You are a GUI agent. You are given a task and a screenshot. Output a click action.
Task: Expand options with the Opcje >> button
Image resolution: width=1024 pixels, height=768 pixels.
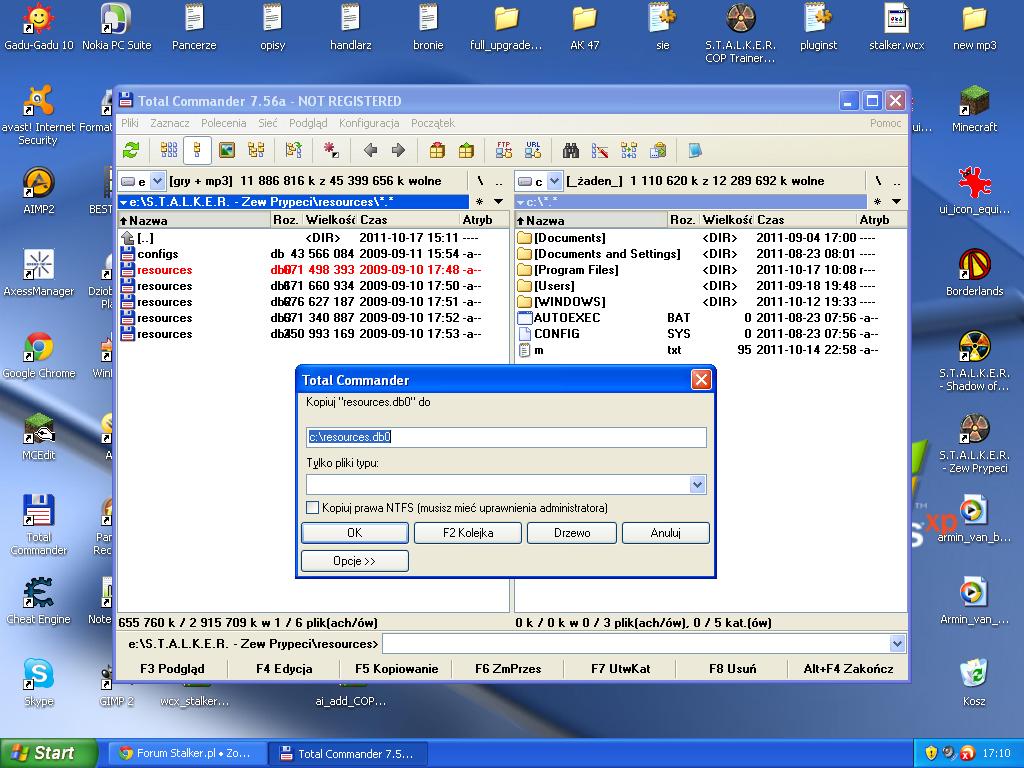[354, 561]
